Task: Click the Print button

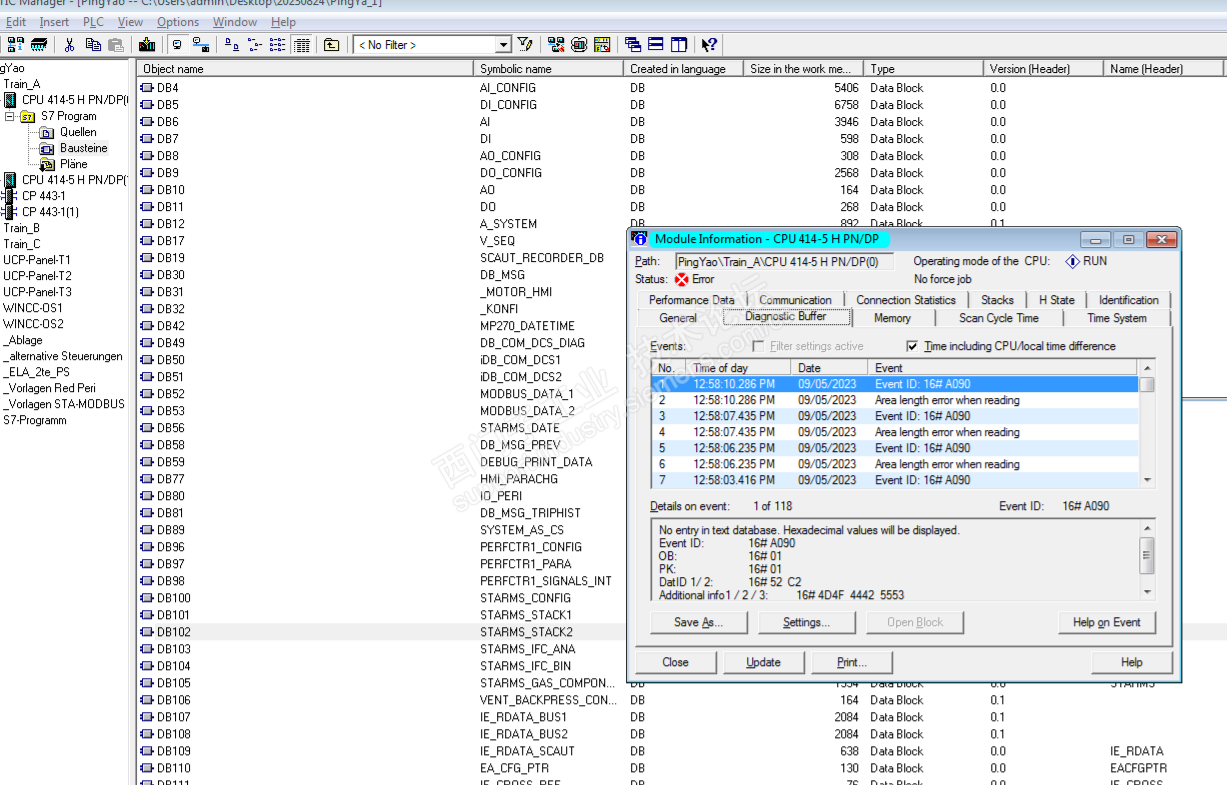Action: click(x=852, y=662)
